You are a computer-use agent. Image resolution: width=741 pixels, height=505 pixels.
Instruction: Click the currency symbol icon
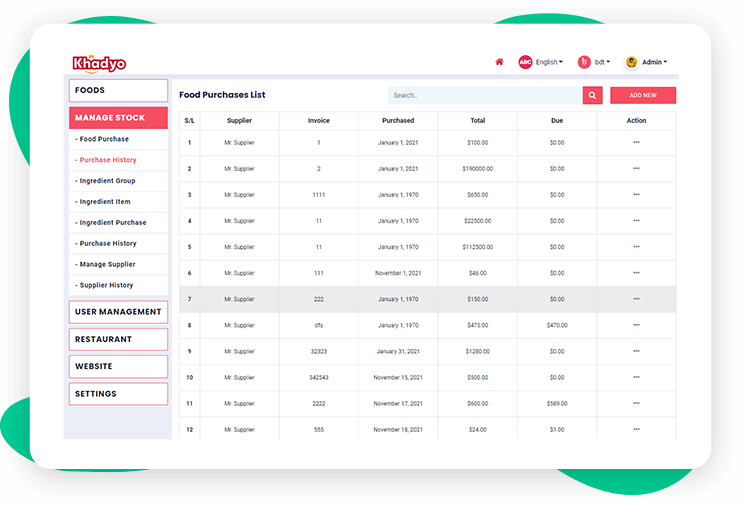tap(584, 62)
